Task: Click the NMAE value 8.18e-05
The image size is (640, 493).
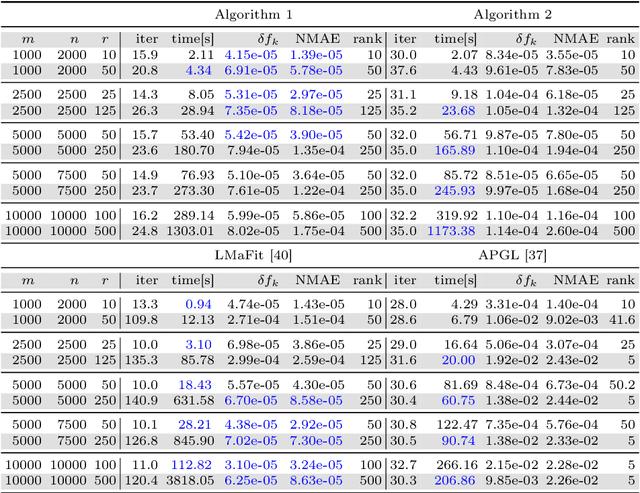Action: point(316,111)
